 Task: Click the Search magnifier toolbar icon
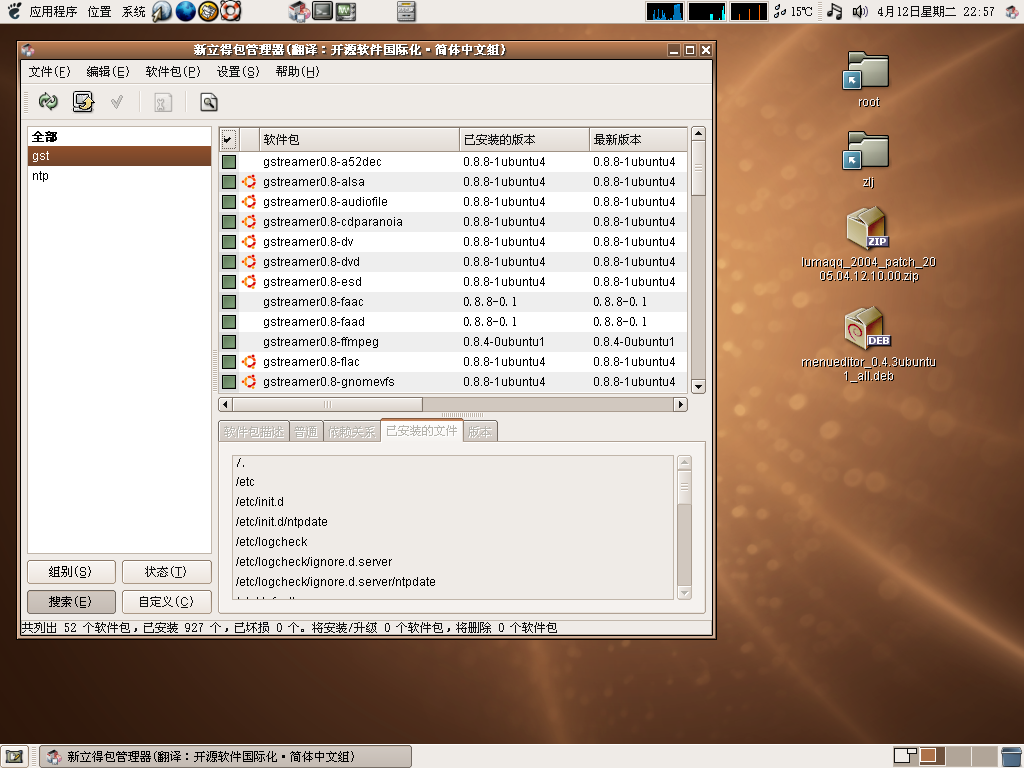[208, 102]
